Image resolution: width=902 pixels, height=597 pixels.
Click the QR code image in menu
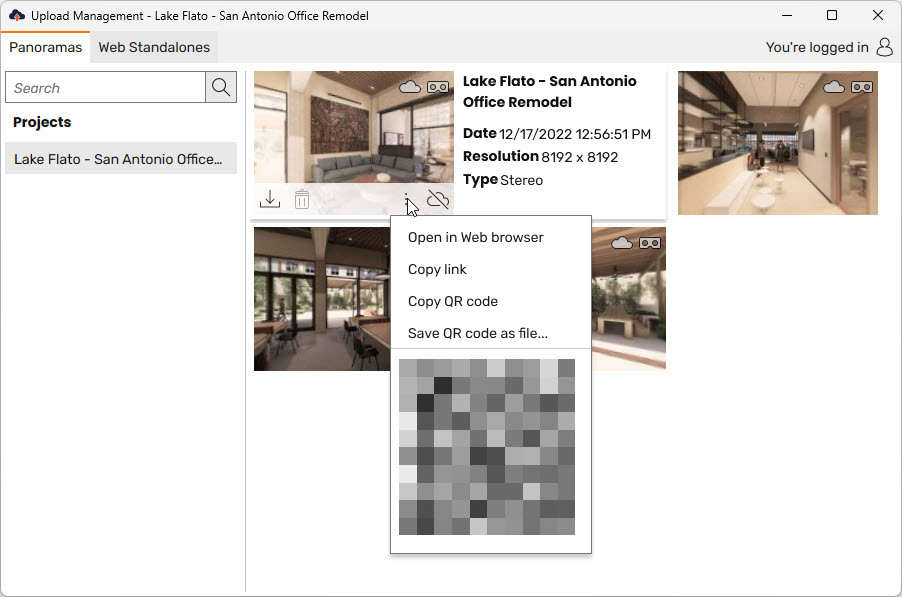click(487, 447)
